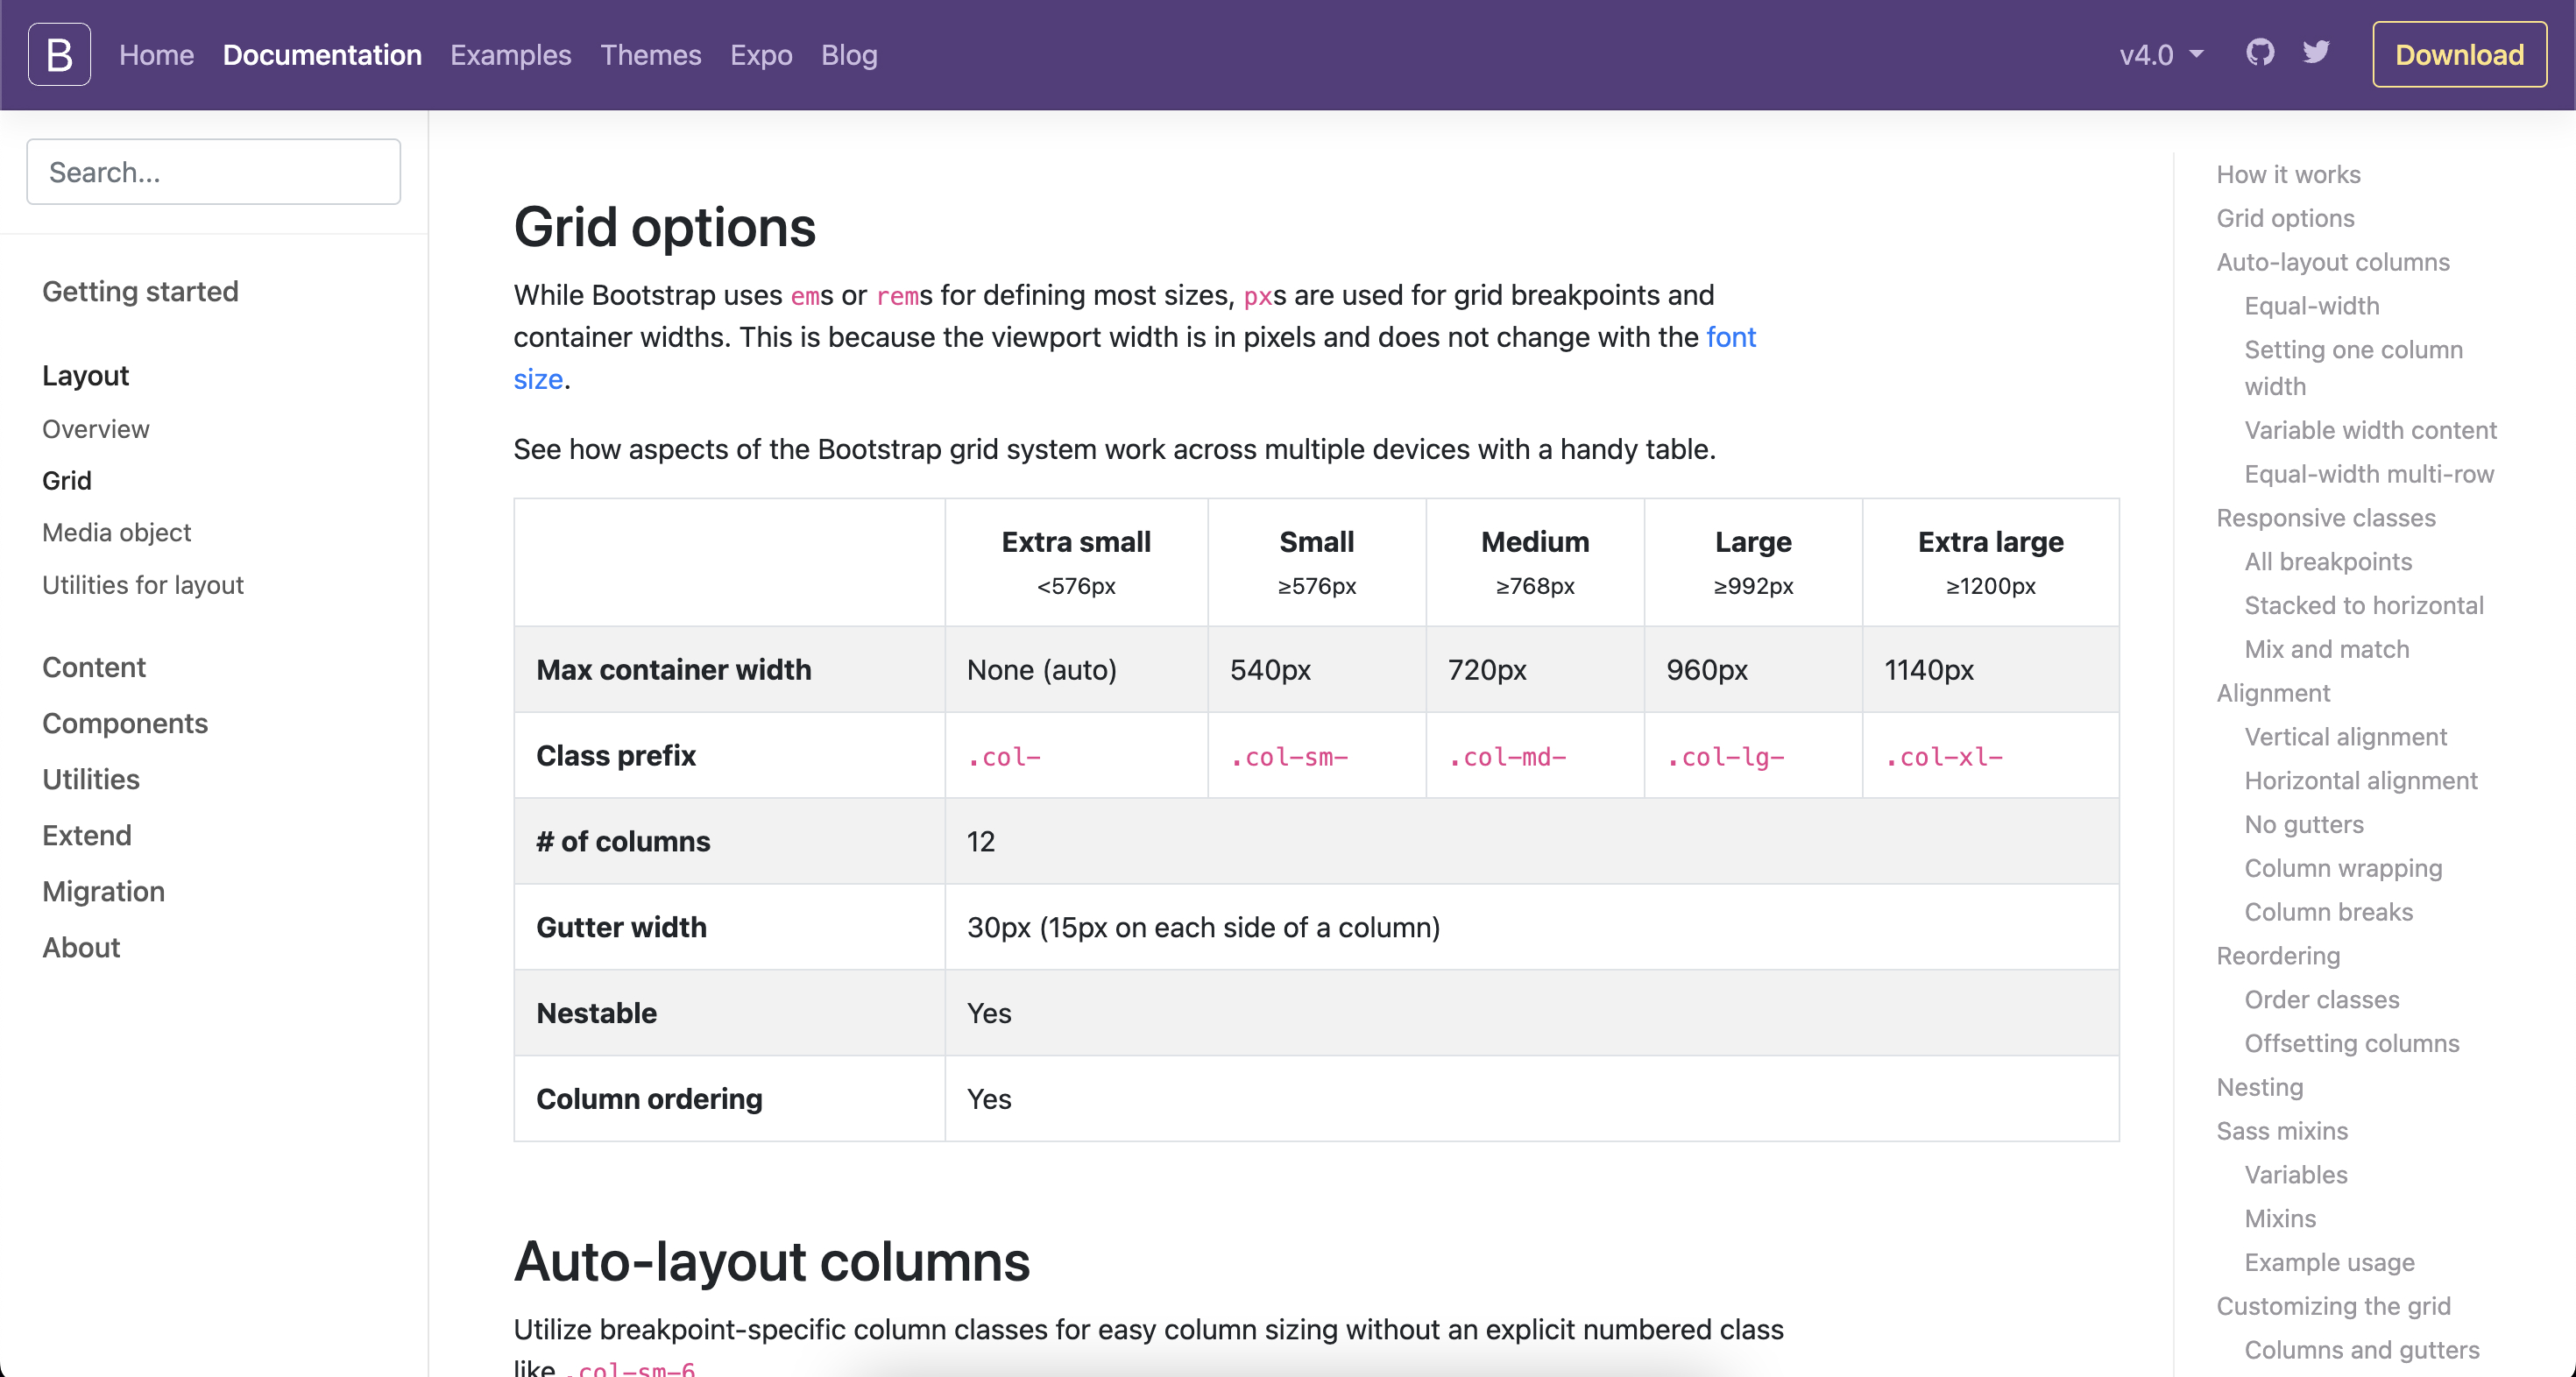Screen dimensions: 2576x1377
Task: Open Documentation nav item
Action: click(322, 55)
